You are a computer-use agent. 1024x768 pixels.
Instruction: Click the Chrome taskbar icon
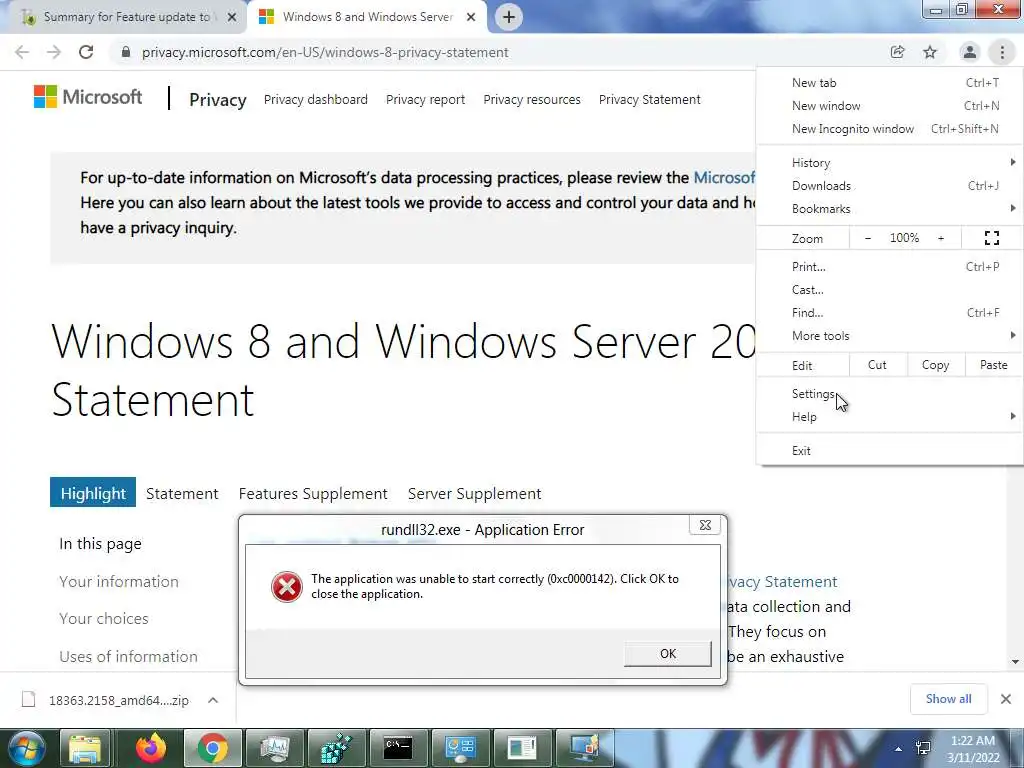click(212, 748)
